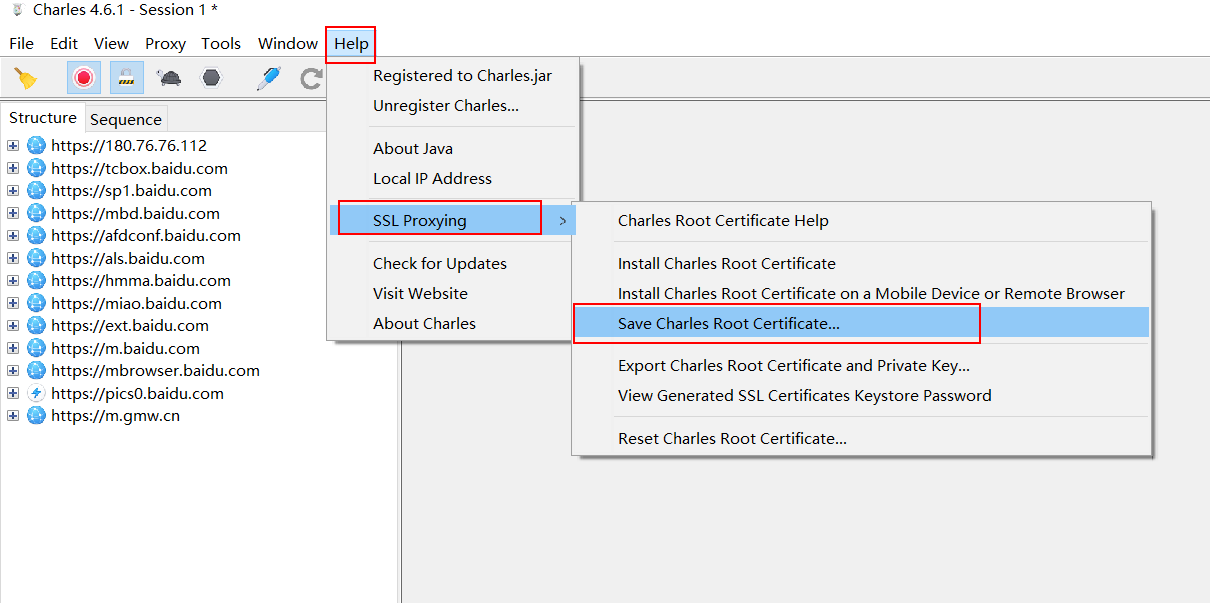The height and width of the screenshot is (603, 1210).
Task: Toggle breakpoints with the hexagon icon
Action: 211,78
